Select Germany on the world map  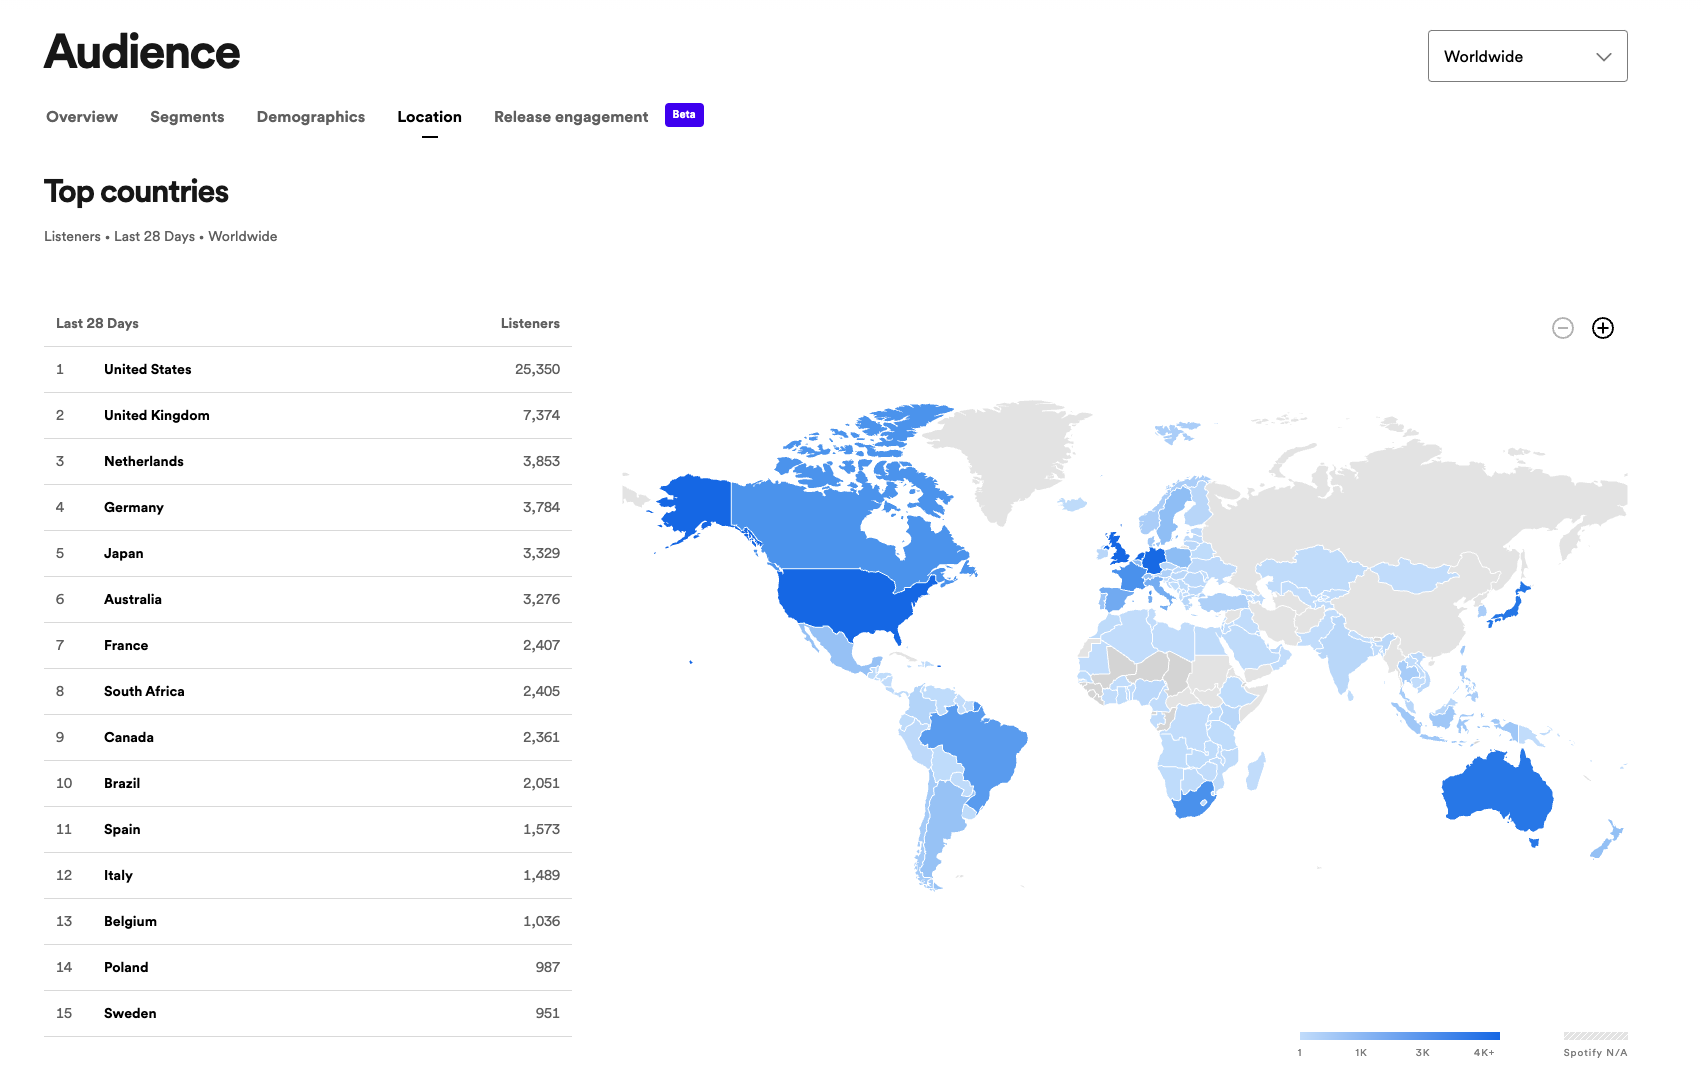[1152, 562]
